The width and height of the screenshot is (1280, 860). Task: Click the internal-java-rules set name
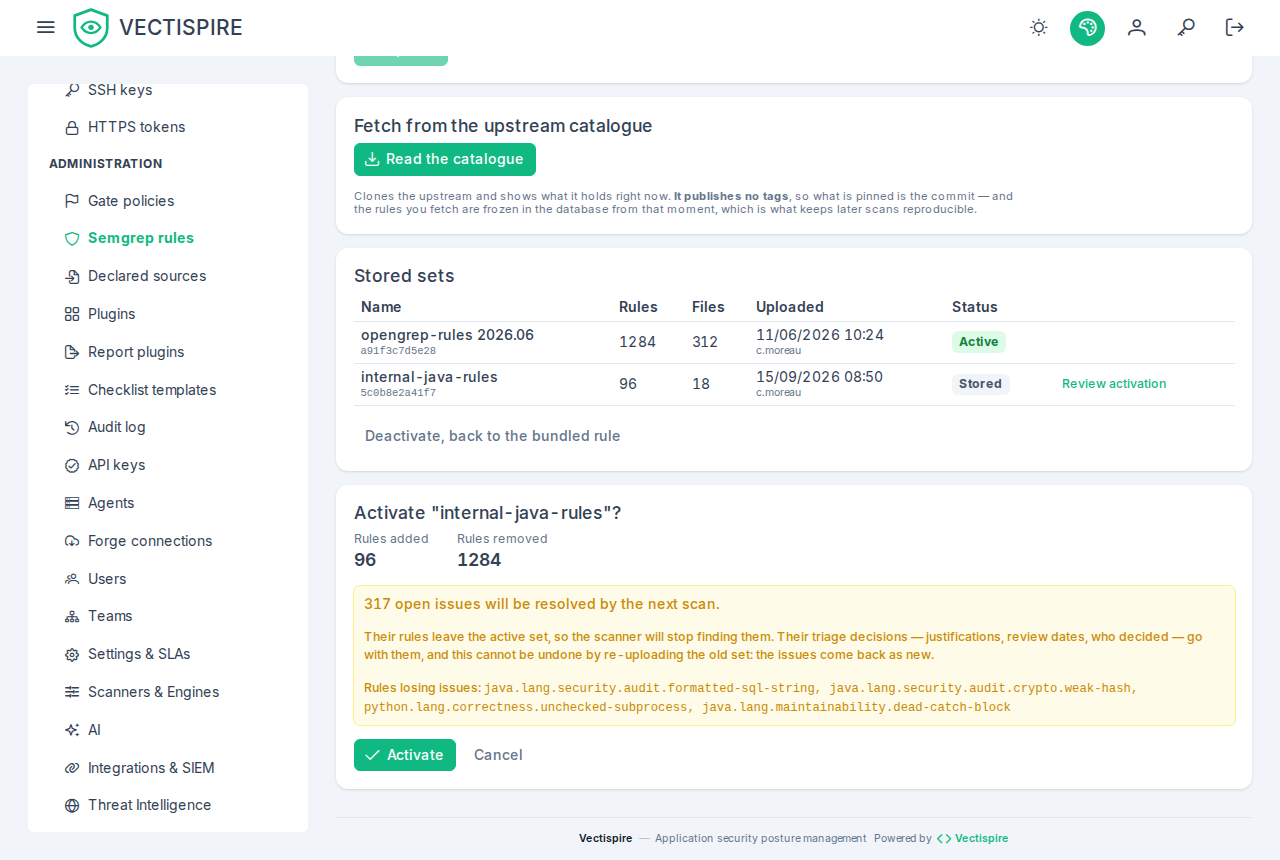(x=429, y=377)
